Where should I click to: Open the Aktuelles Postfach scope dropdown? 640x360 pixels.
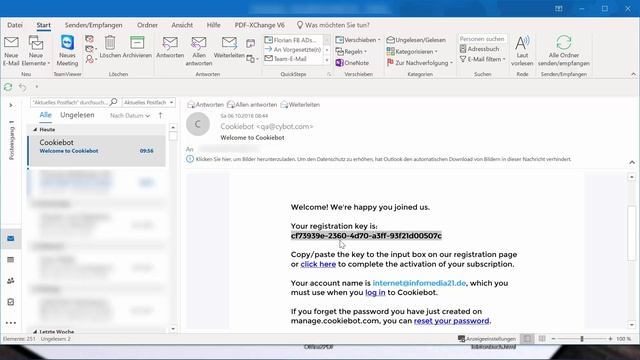point(149,102)
